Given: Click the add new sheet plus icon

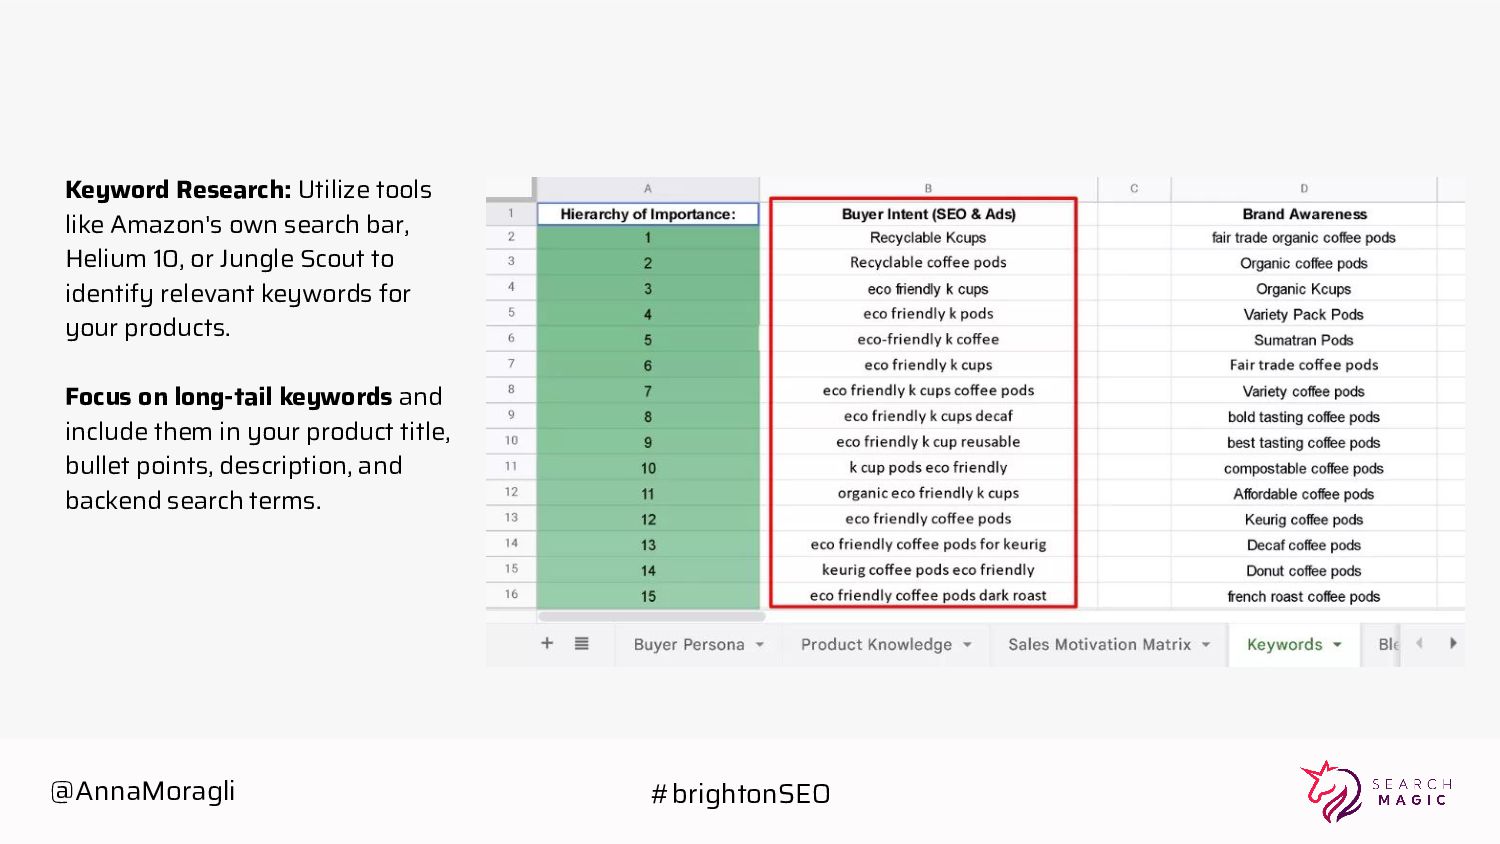Looking at the screenshot, I should coord(547,644).
